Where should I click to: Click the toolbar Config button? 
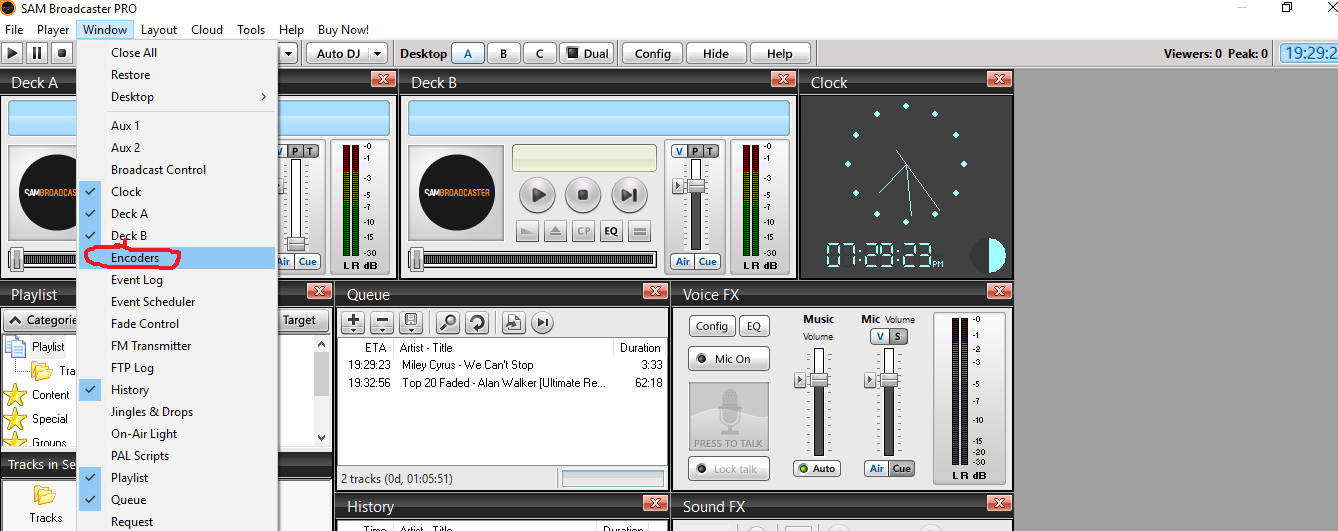point(653,54)
